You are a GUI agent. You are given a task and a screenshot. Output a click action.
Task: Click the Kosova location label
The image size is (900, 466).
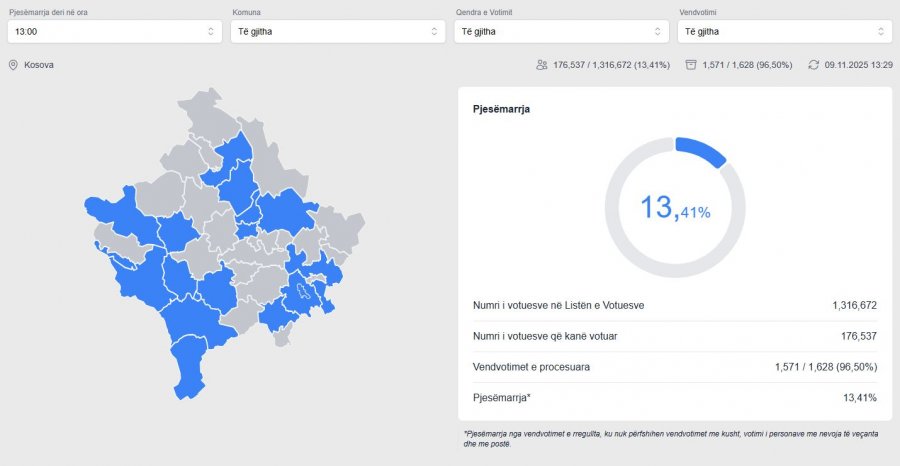point(39,65)
